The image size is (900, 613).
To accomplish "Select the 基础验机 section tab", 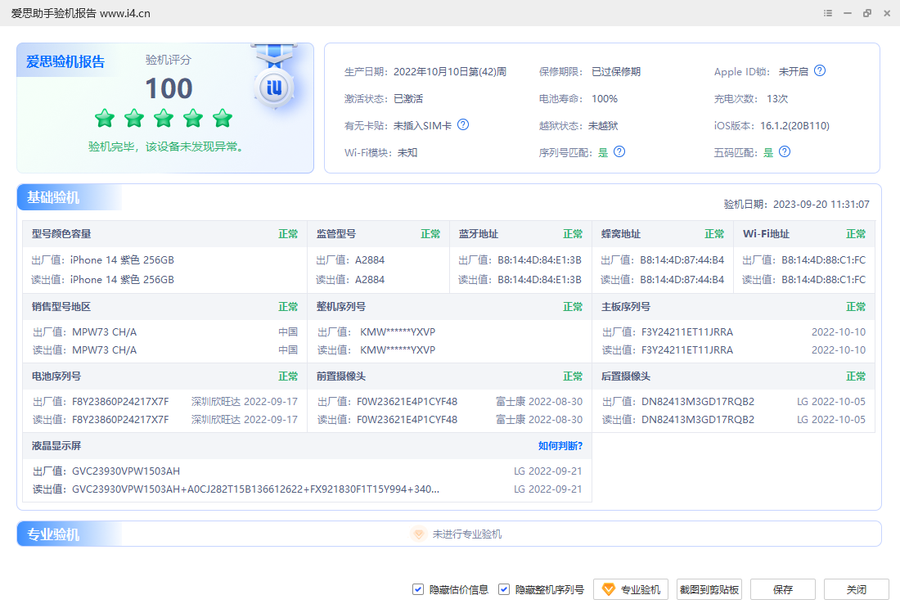I will [x=55, y=197].
